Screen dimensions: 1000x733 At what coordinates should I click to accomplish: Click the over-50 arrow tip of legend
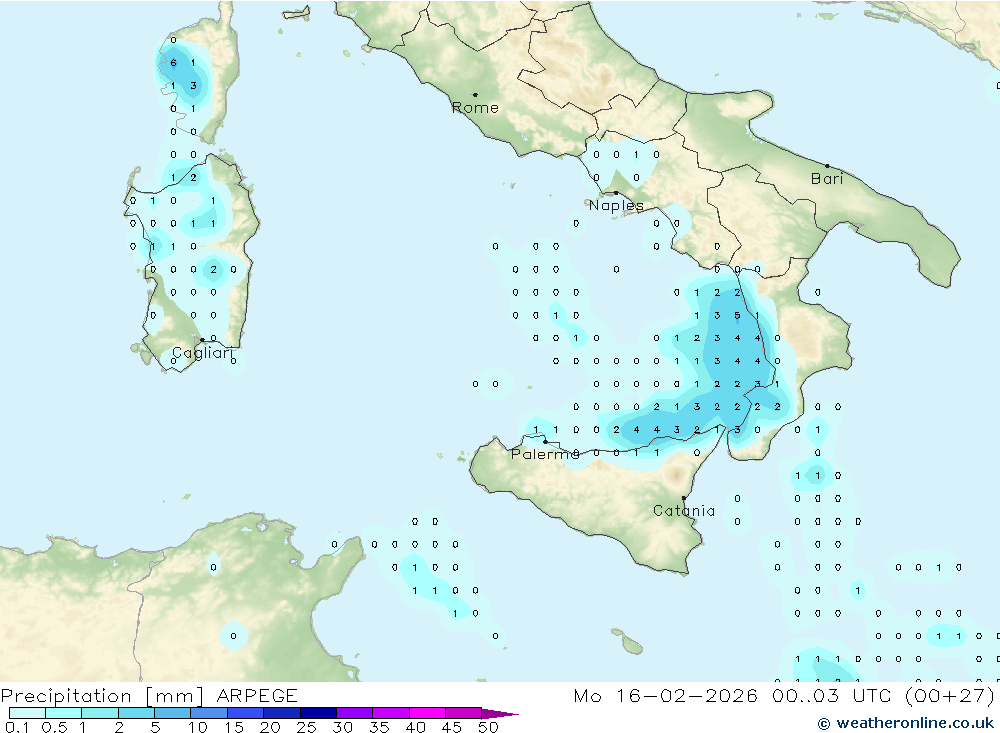click(500, 714)
